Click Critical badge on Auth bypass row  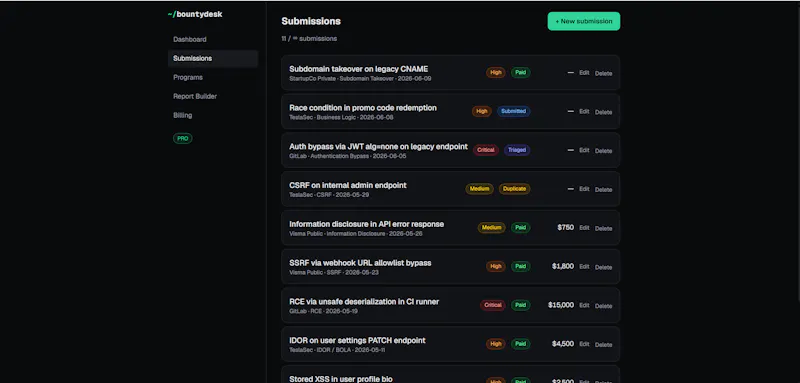tap(486, 150)
